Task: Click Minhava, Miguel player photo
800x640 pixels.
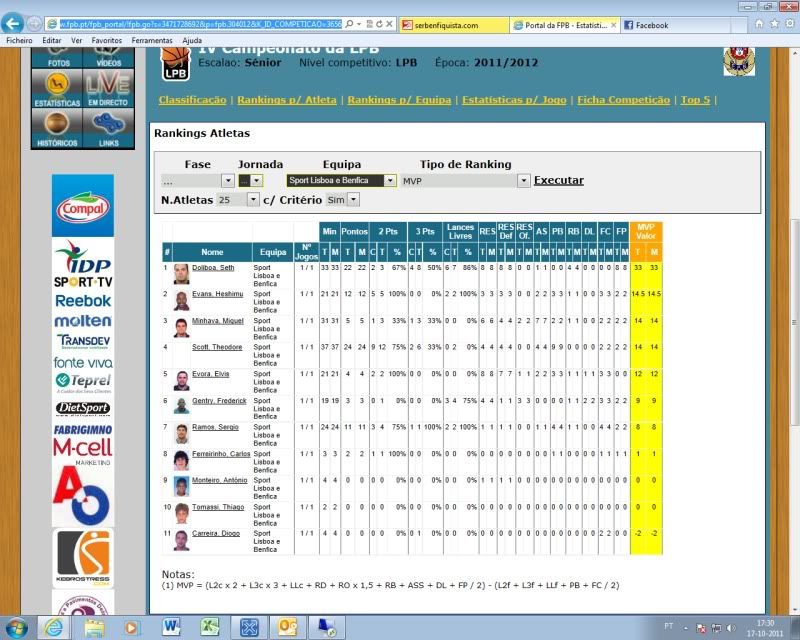Action: point(181,328)
